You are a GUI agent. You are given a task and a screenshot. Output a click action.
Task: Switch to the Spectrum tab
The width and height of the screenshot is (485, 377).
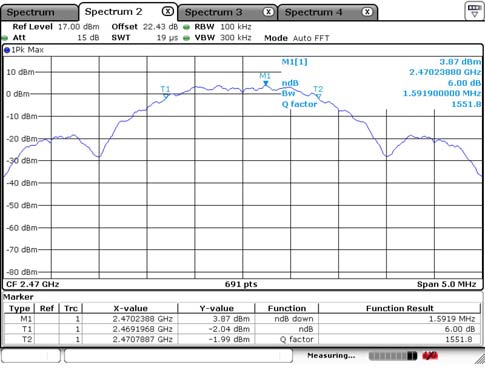click(x=38, y=13)
